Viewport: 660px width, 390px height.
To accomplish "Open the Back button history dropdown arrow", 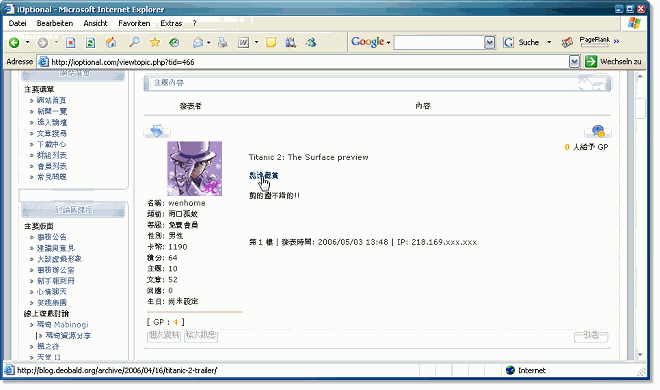I will click(x=27, y=42).
